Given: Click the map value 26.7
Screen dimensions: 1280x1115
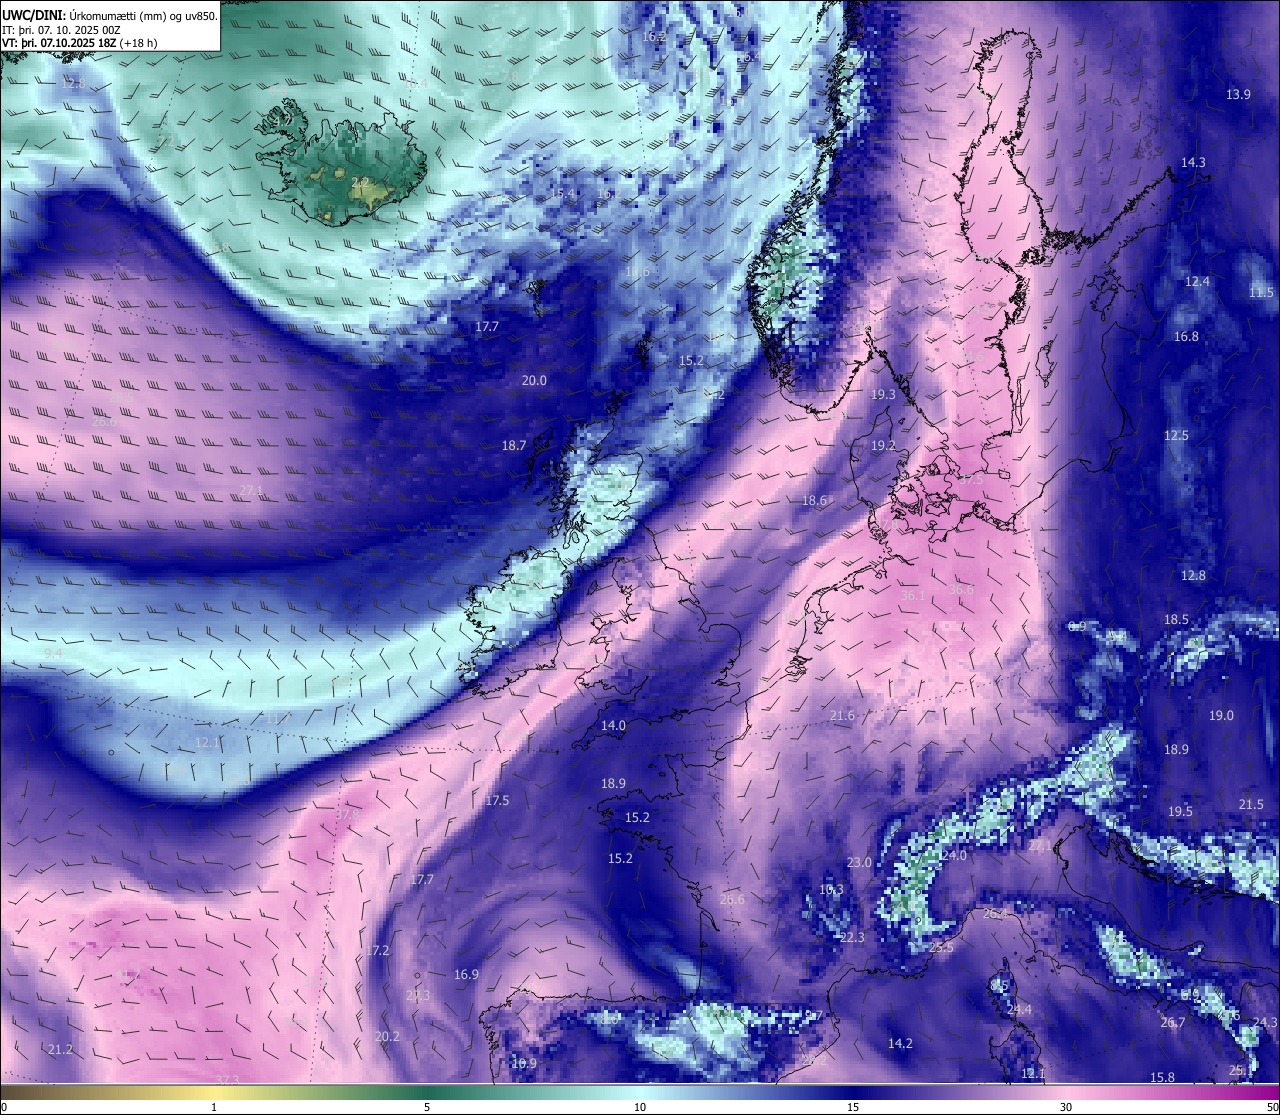Looking at the screenshot, I should (1173, 1022).
